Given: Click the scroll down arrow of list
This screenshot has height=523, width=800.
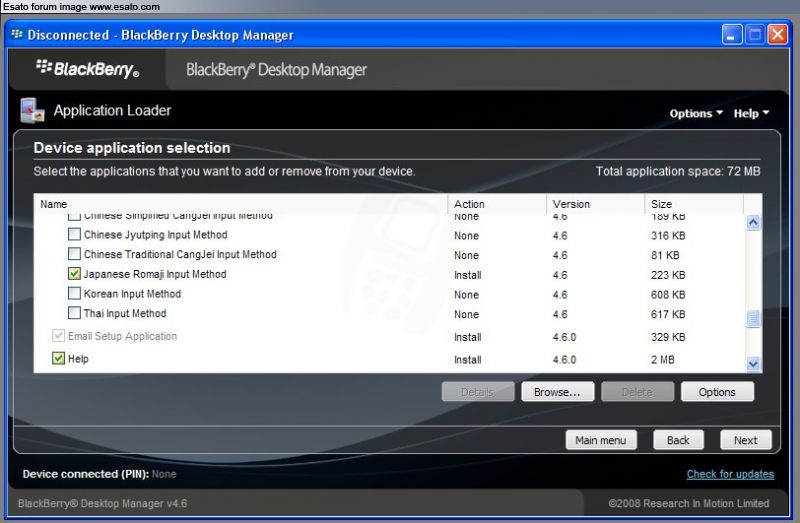Looking at the screenshot, I should point(753,364).
